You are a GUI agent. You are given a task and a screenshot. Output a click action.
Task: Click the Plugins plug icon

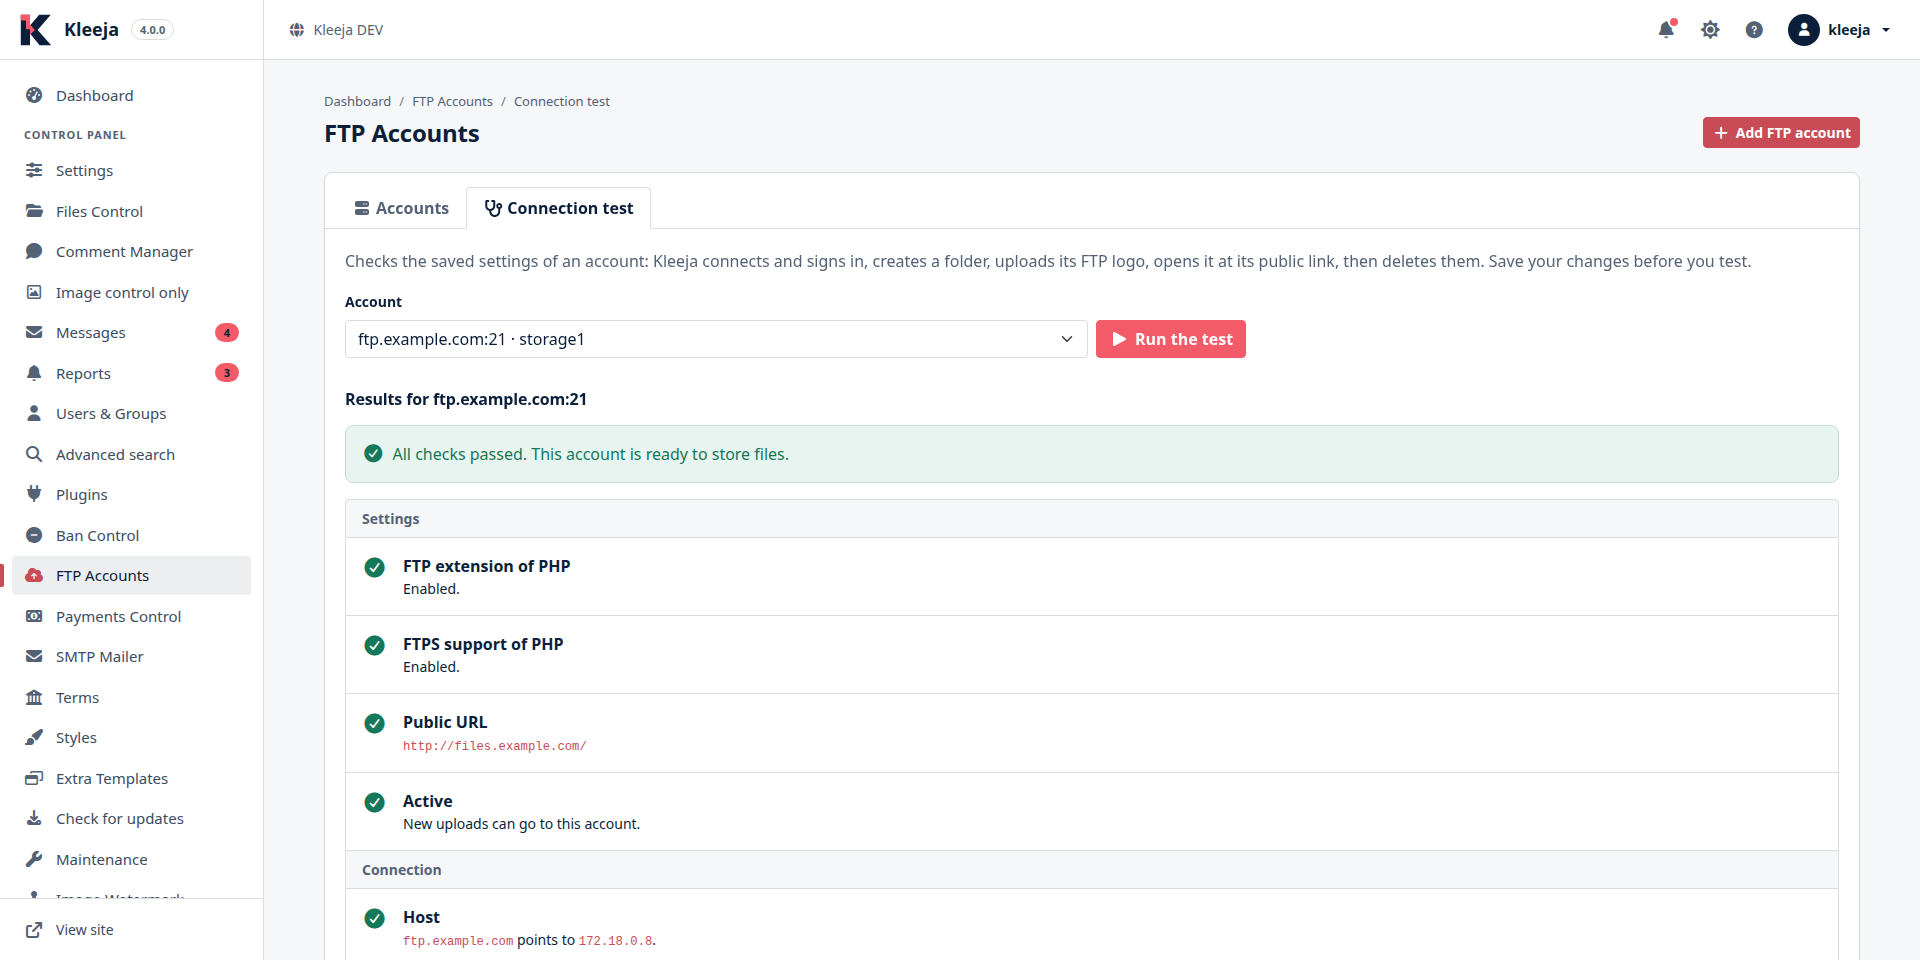tap(34, 494)
